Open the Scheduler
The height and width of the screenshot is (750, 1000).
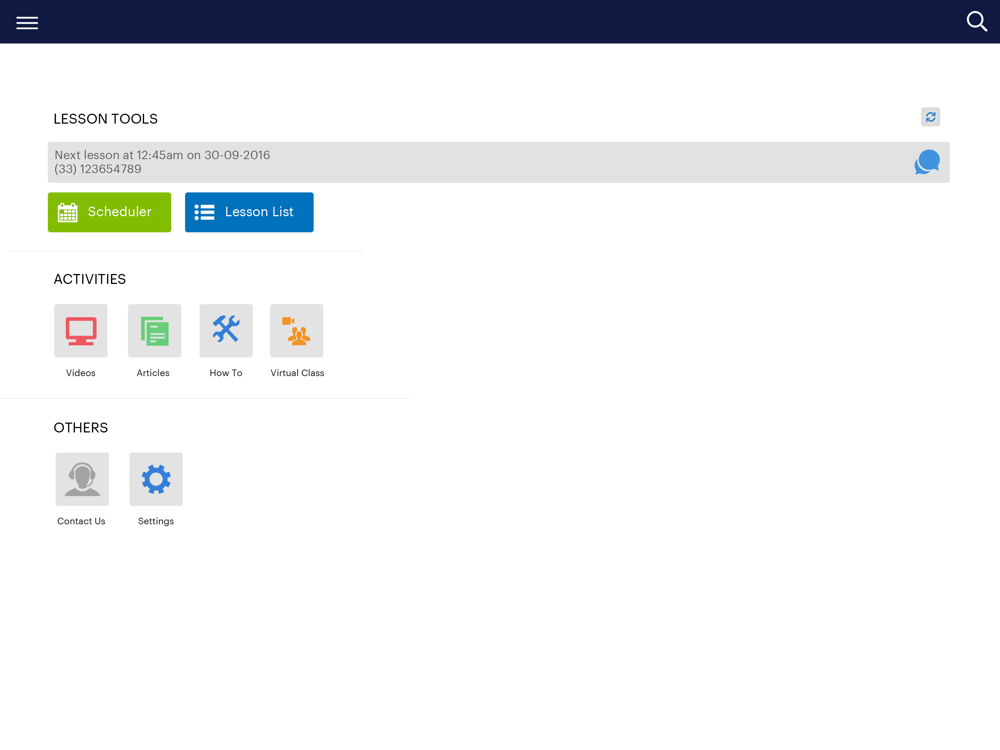pyautogui.click(x=109, y=212)
